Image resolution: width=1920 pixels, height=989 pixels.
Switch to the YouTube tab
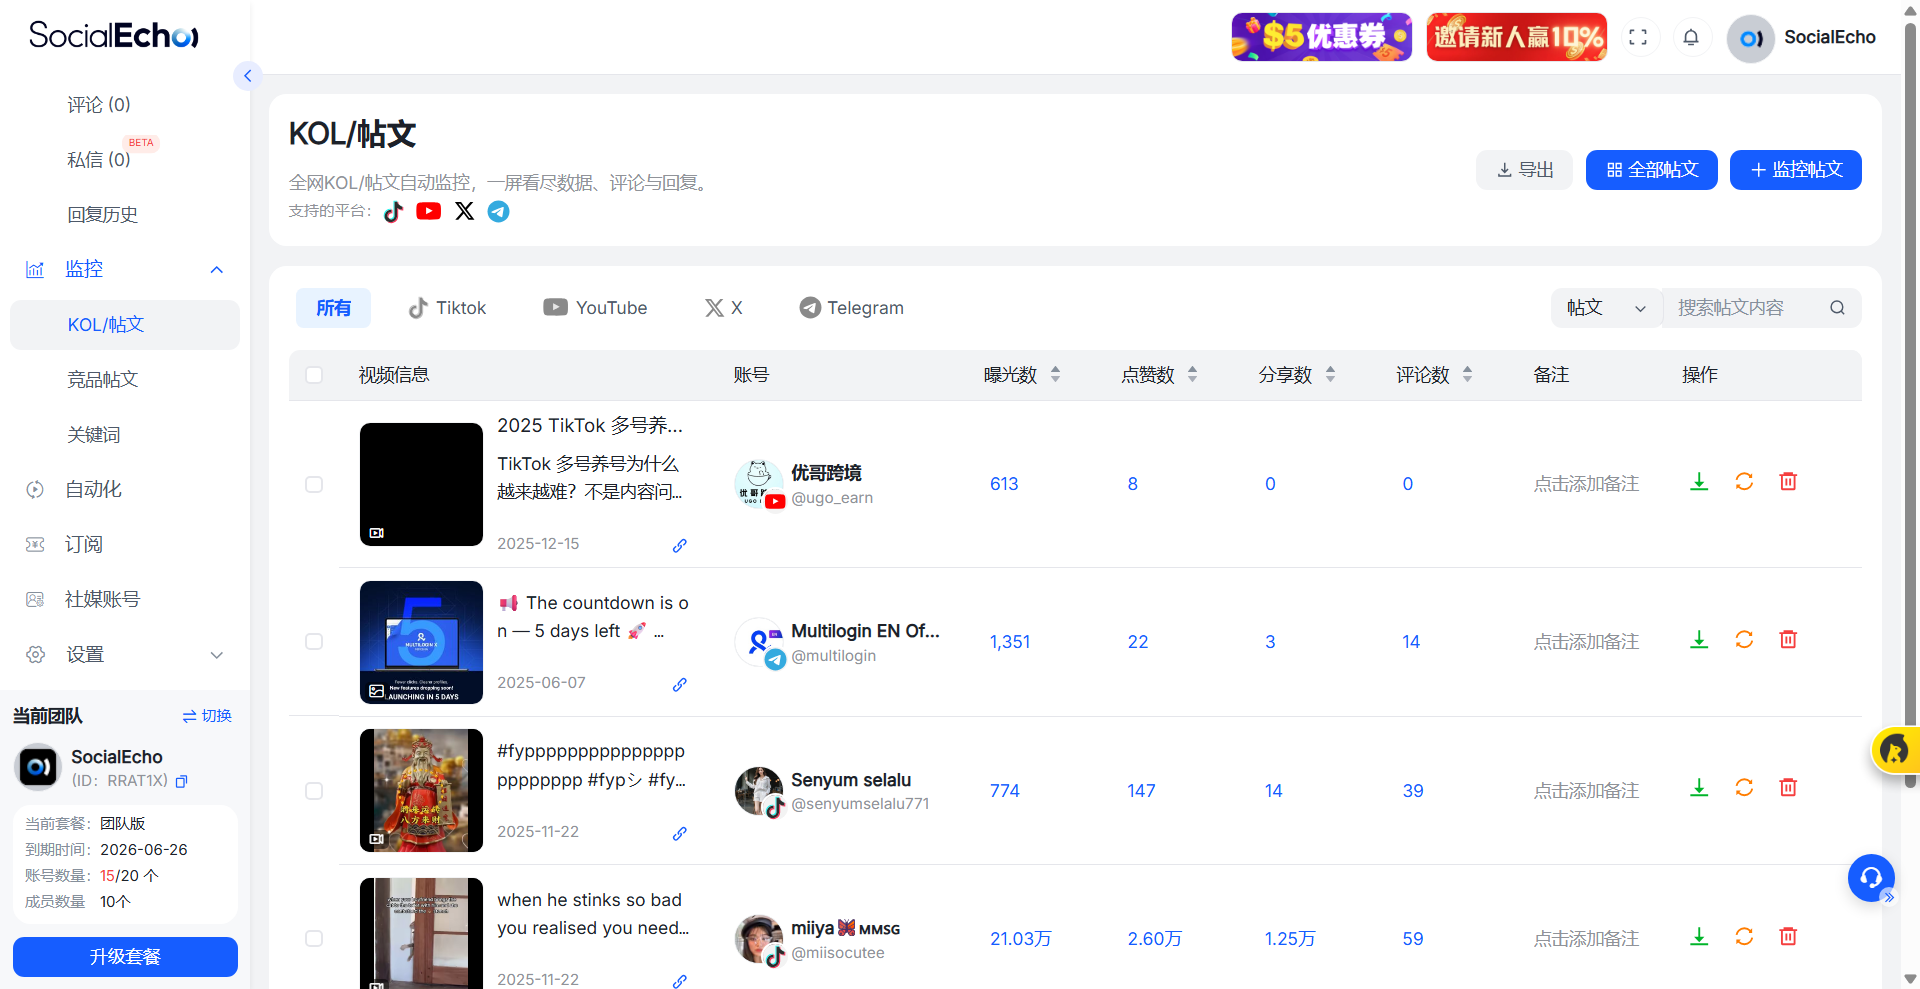click(x=595, y=308)
